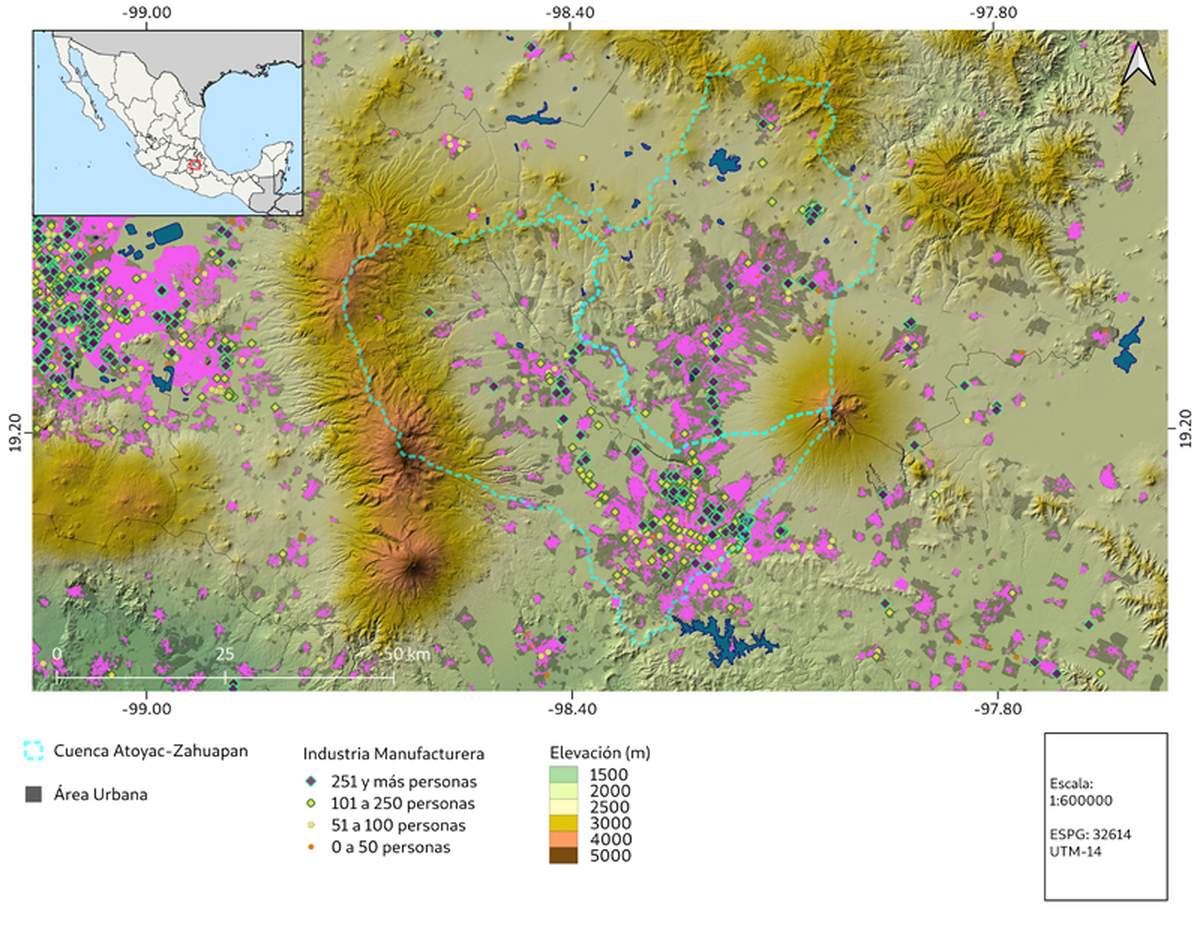The height and width of the screenshot is (926, 1200).
Task: Click the '251 y más personas' text
Action: (404, 781)
